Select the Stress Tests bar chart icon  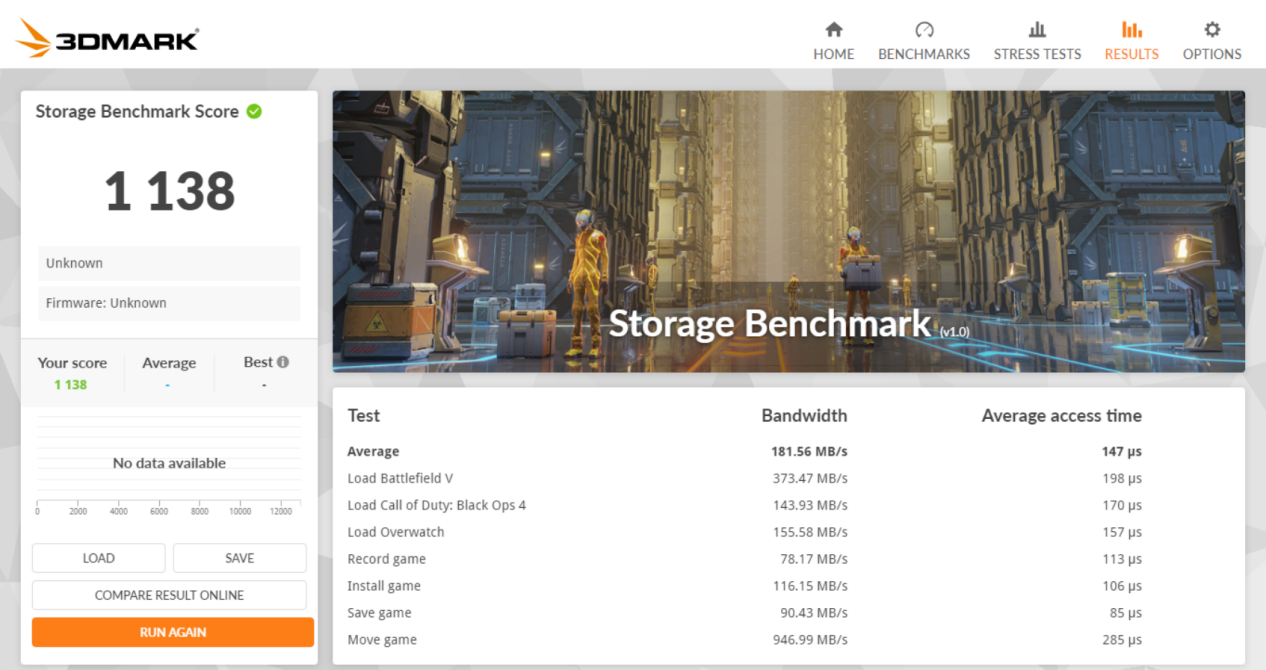(x=1037, y=29)
